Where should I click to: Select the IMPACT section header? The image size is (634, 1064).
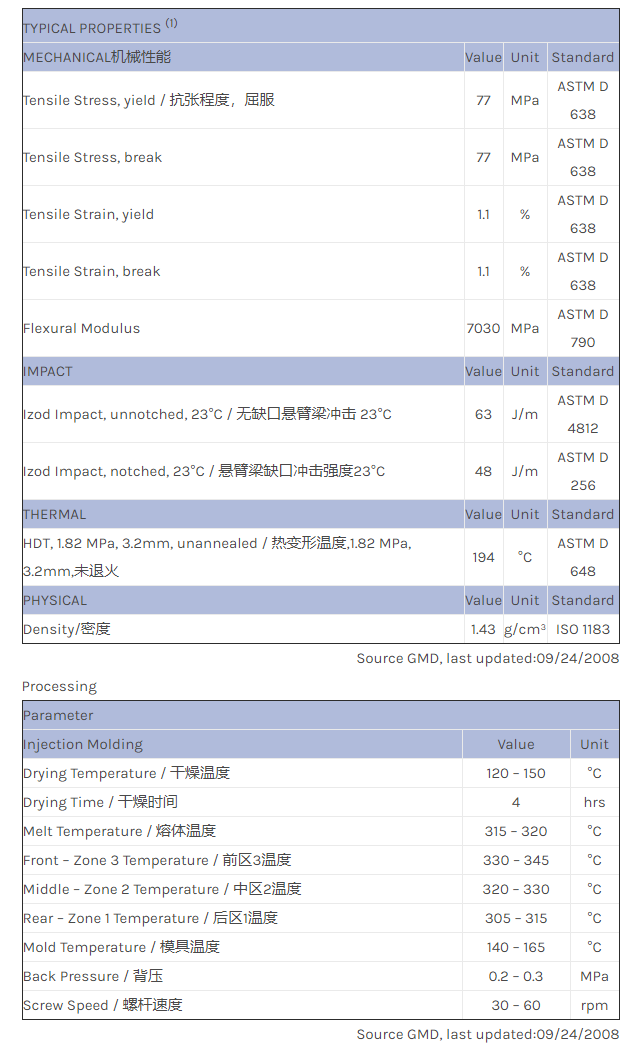tap(48, 371)
